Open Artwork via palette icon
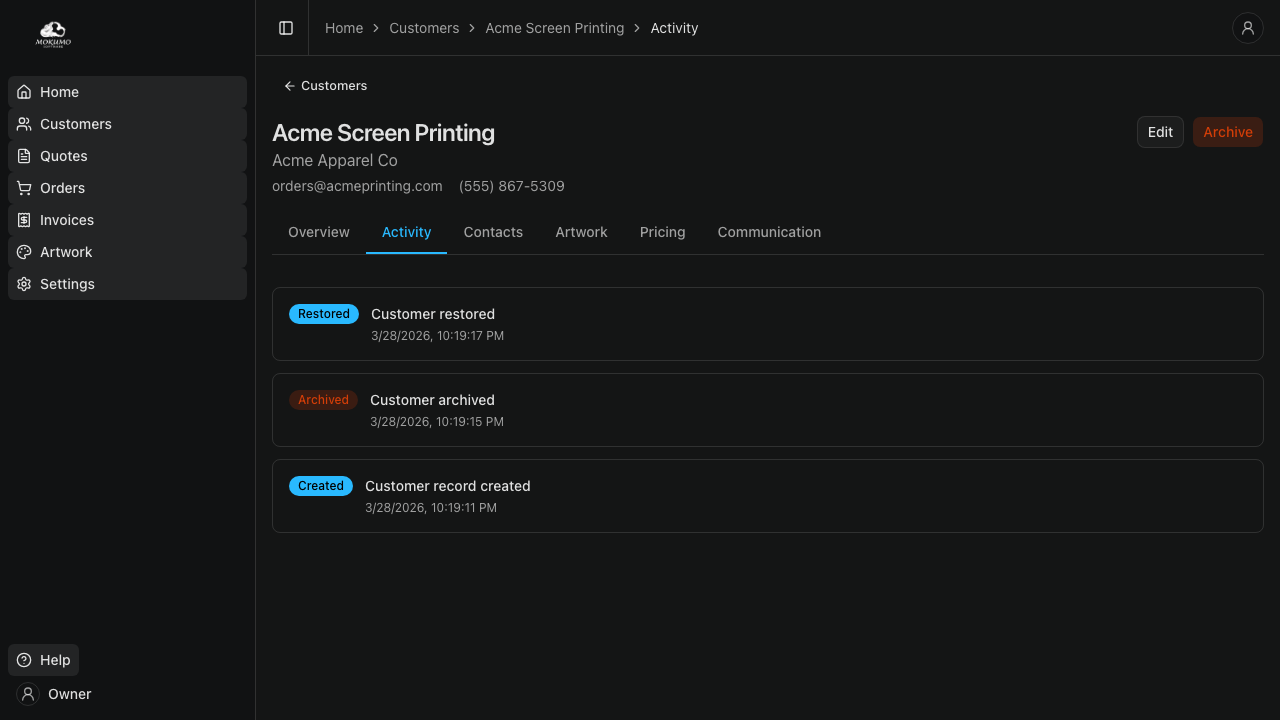This screenshot has height=720, width=1280. pyautogui.click(x=25, y=252)
